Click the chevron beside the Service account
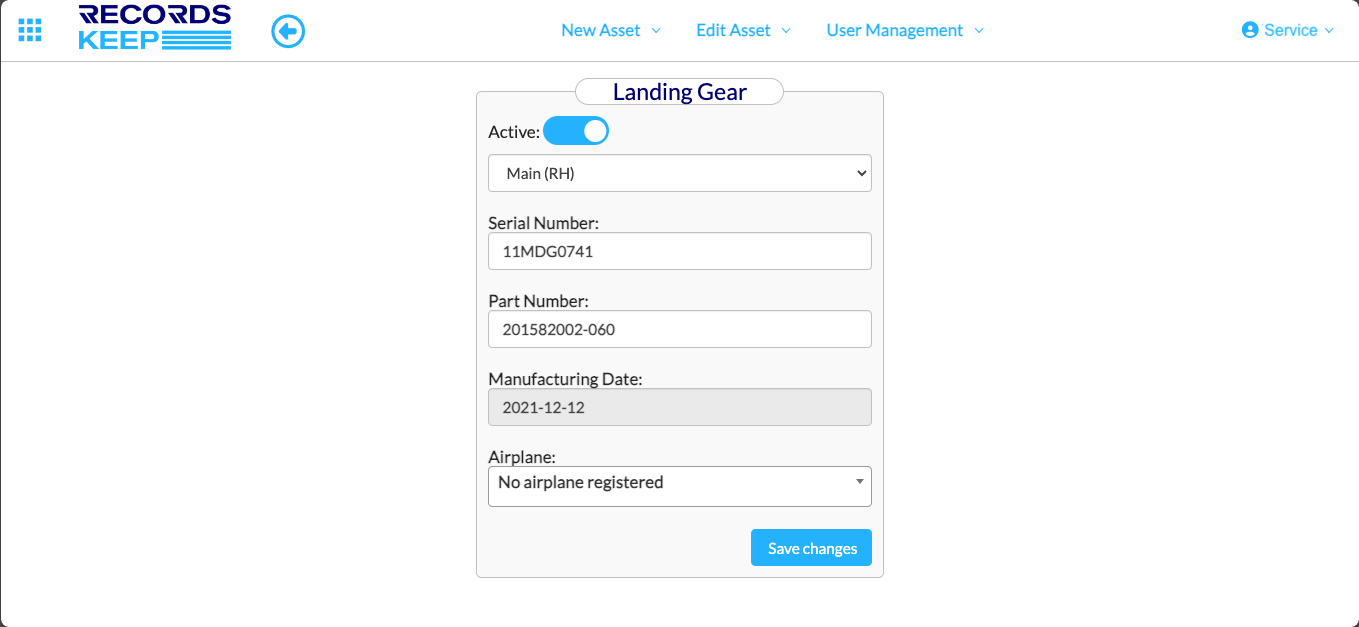 (1329, 31)
